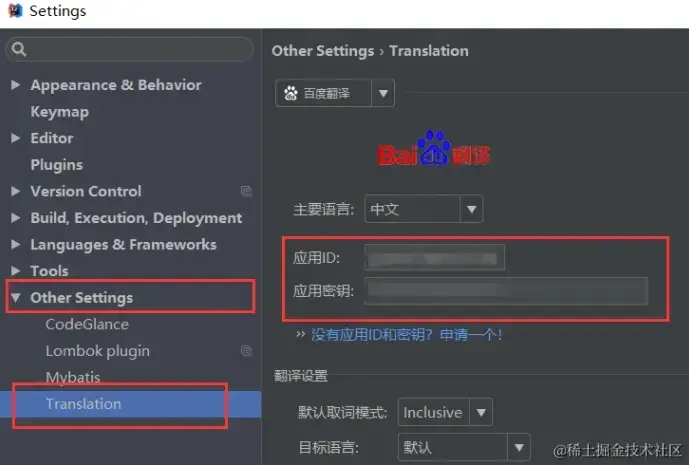Open the Keymap settings

point(59,112)
